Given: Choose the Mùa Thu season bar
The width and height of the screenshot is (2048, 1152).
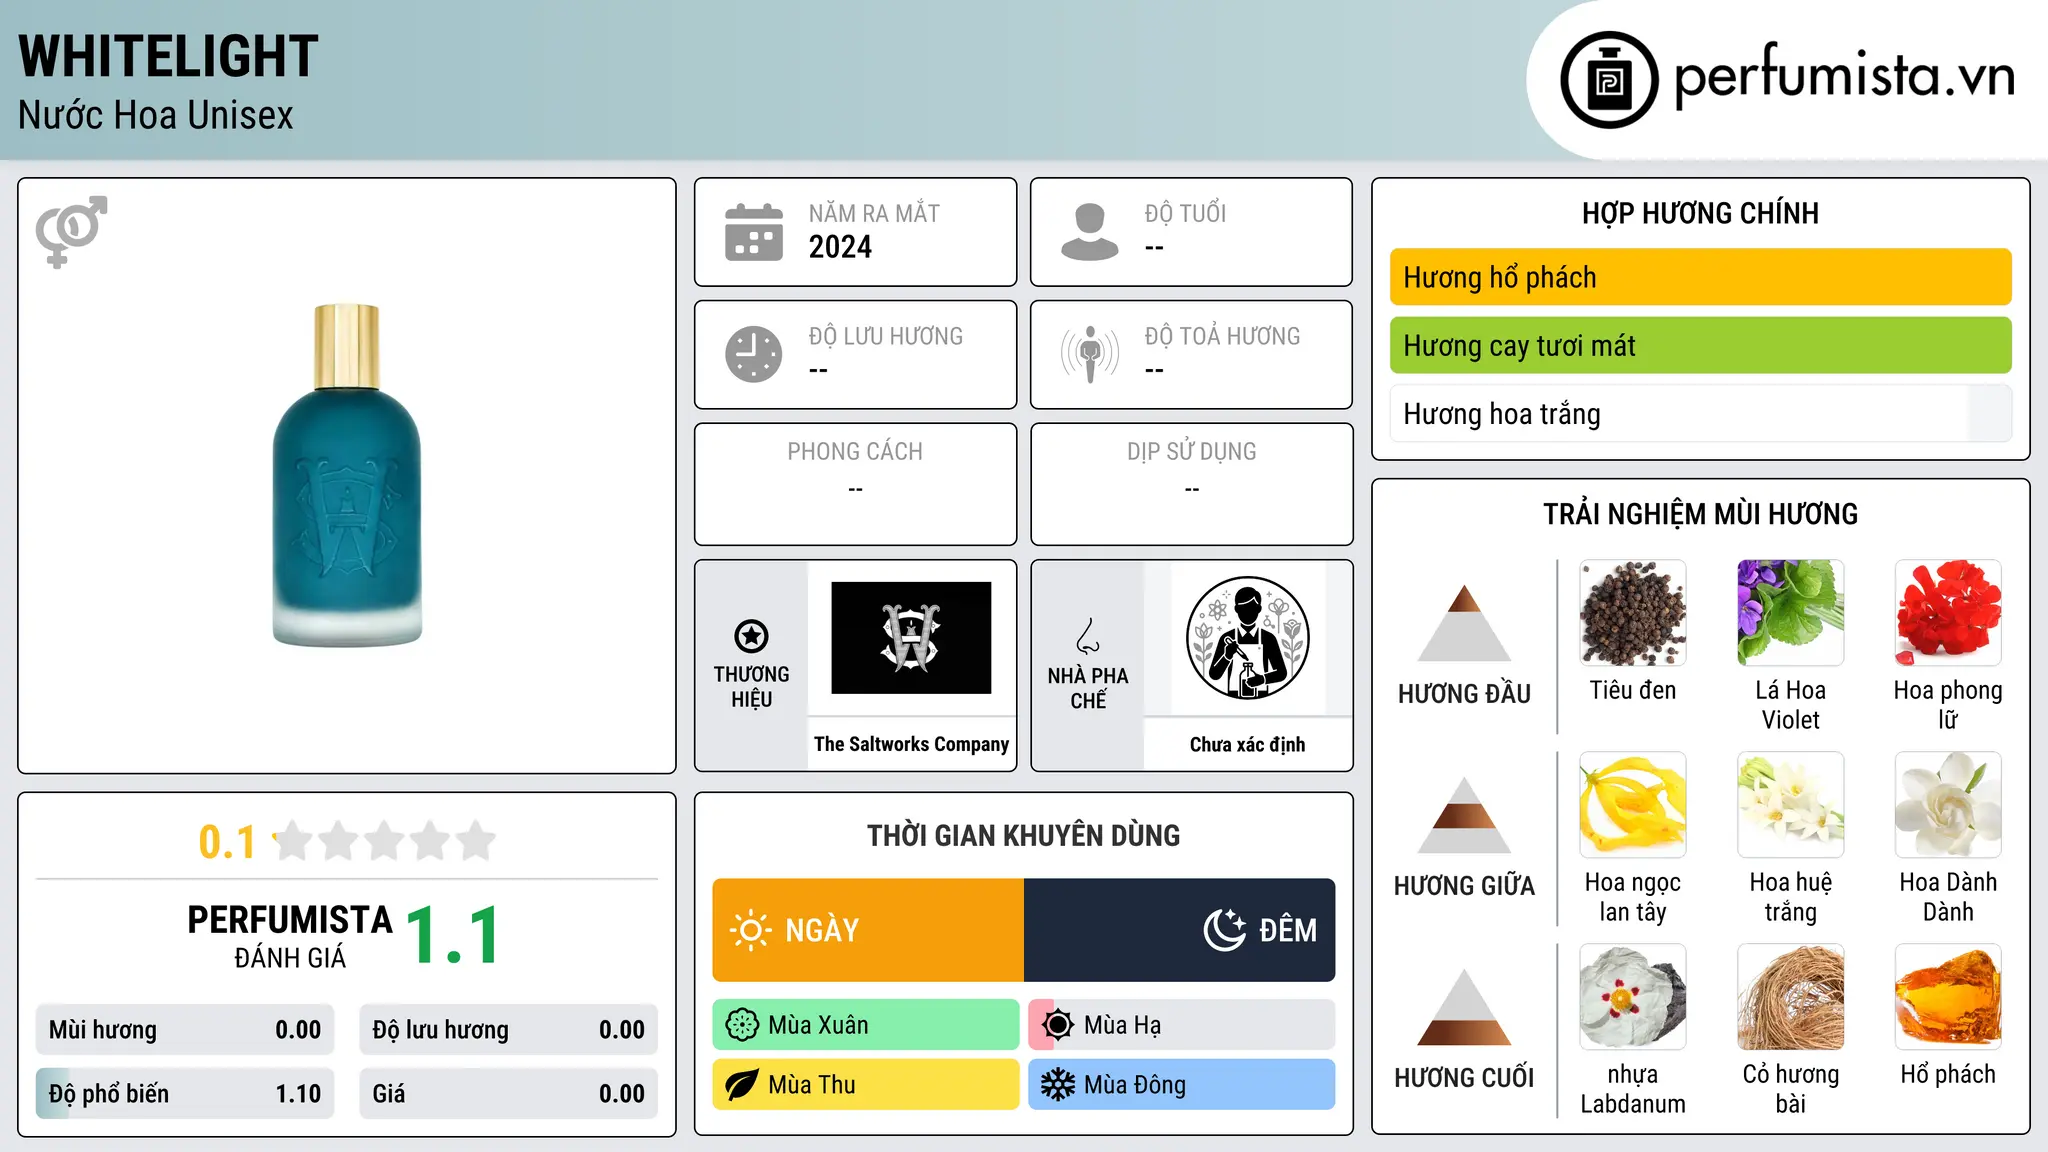Looking at the screenshot, I should [866, 1085].
